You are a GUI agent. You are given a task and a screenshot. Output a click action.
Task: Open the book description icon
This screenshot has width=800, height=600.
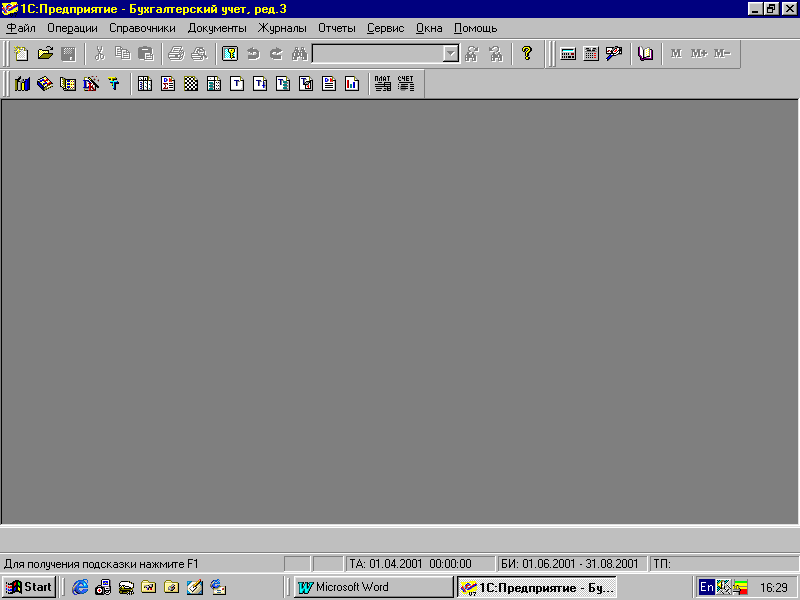coord(645,54)
